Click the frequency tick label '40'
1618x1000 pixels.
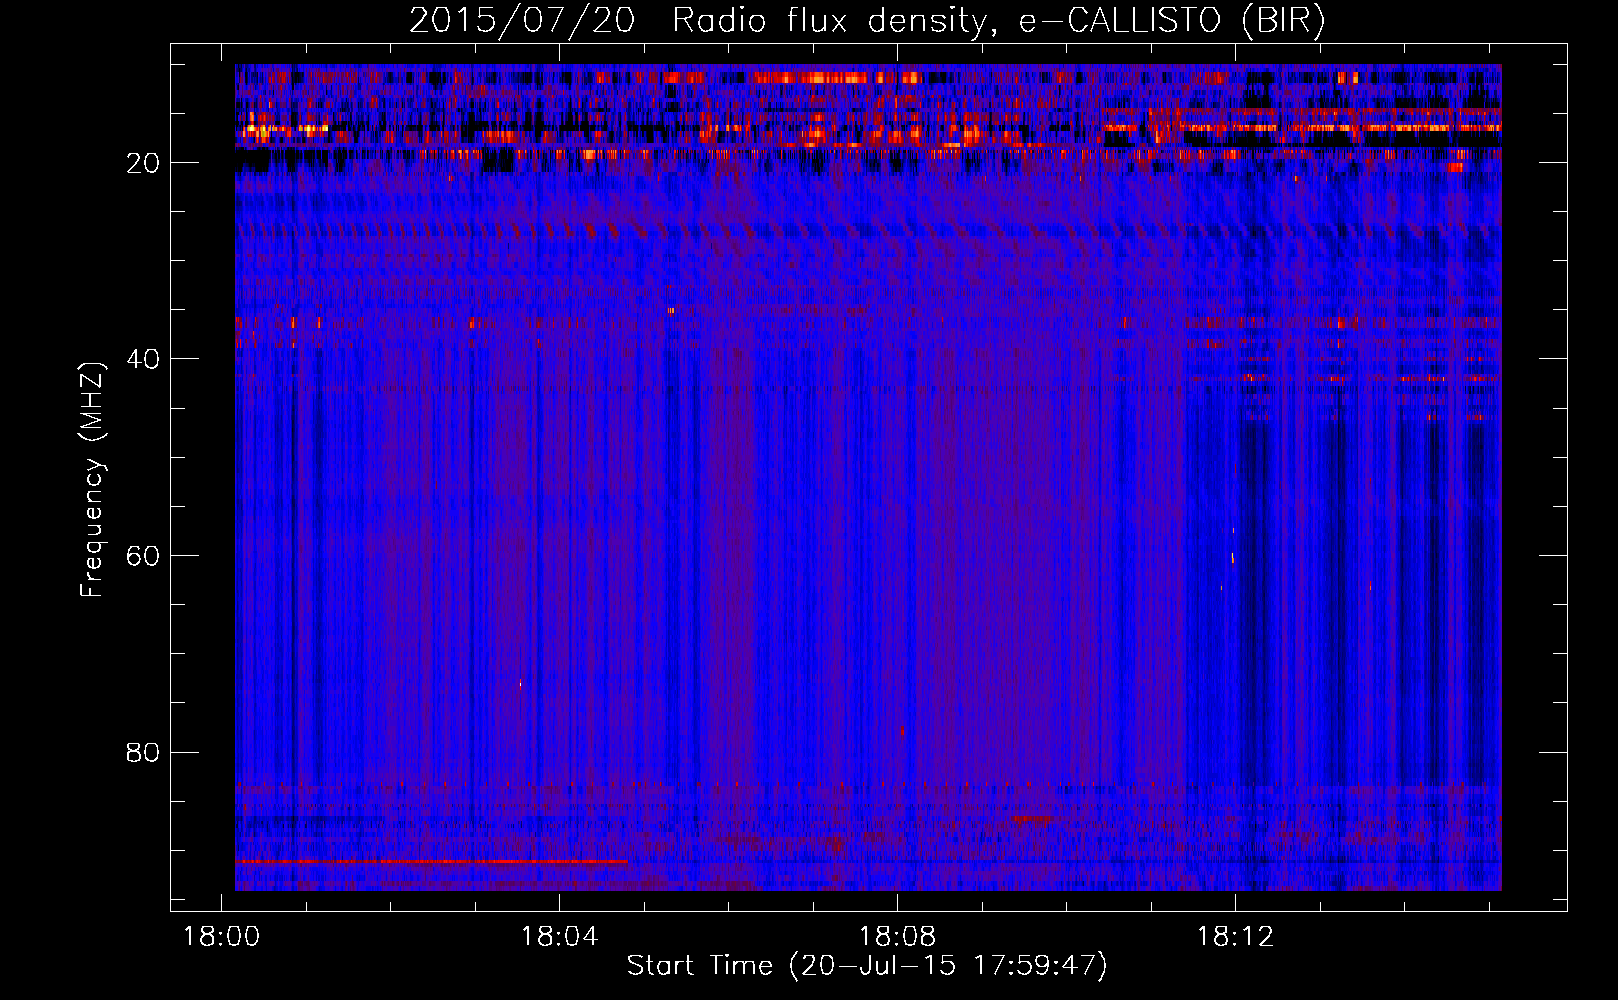(x=144, y=359)
